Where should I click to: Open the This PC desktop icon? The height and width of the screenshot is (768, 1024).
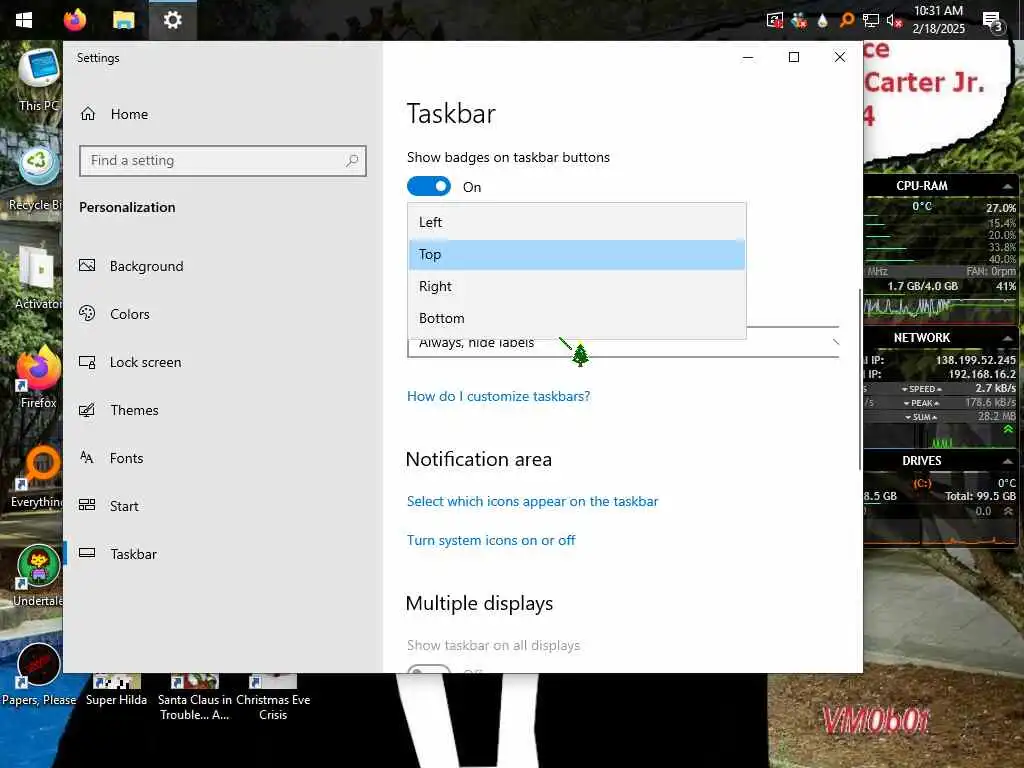pyautogui.click(x=39, y=80)
